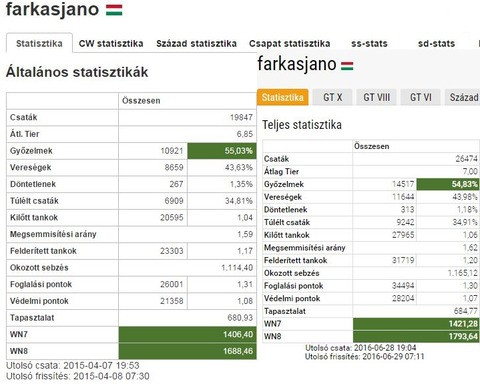Click the large farkasjano title at top left
This screenshot has width=480, height=384.
52,9
